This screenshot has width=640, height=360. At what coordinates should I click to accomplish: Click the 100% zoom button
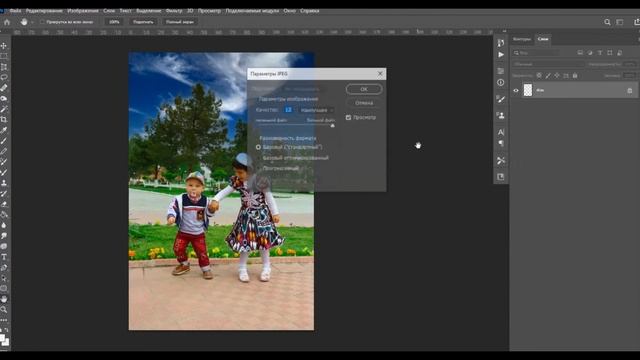114,22
